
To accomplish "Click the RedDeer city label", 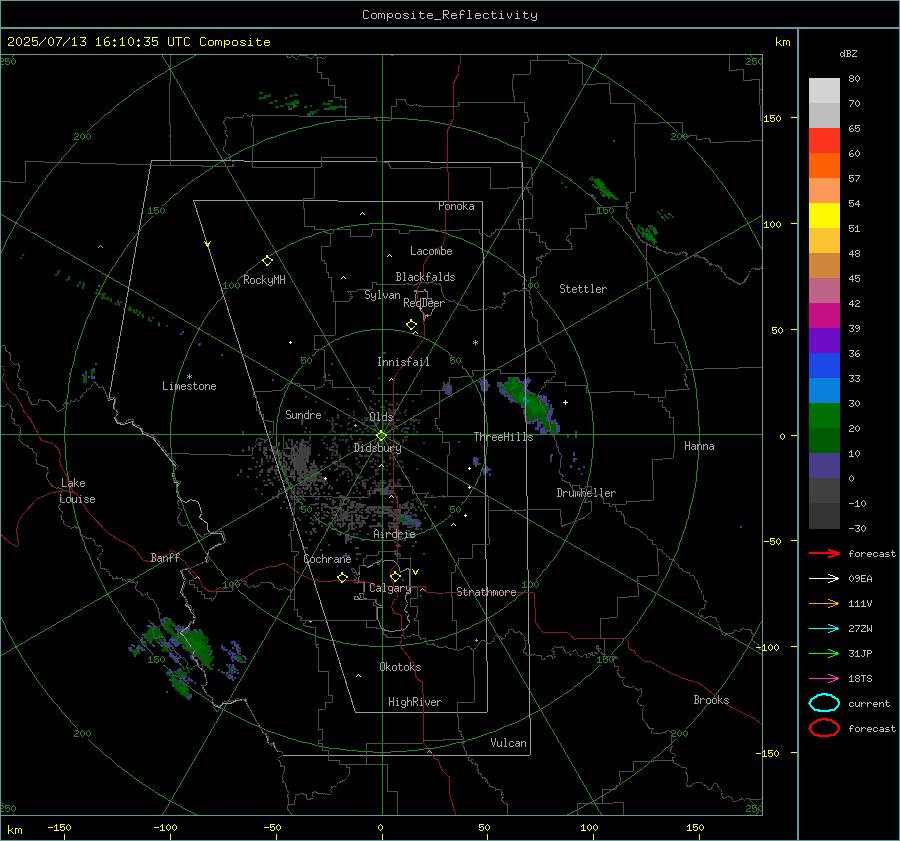I will tap(424, 303).
